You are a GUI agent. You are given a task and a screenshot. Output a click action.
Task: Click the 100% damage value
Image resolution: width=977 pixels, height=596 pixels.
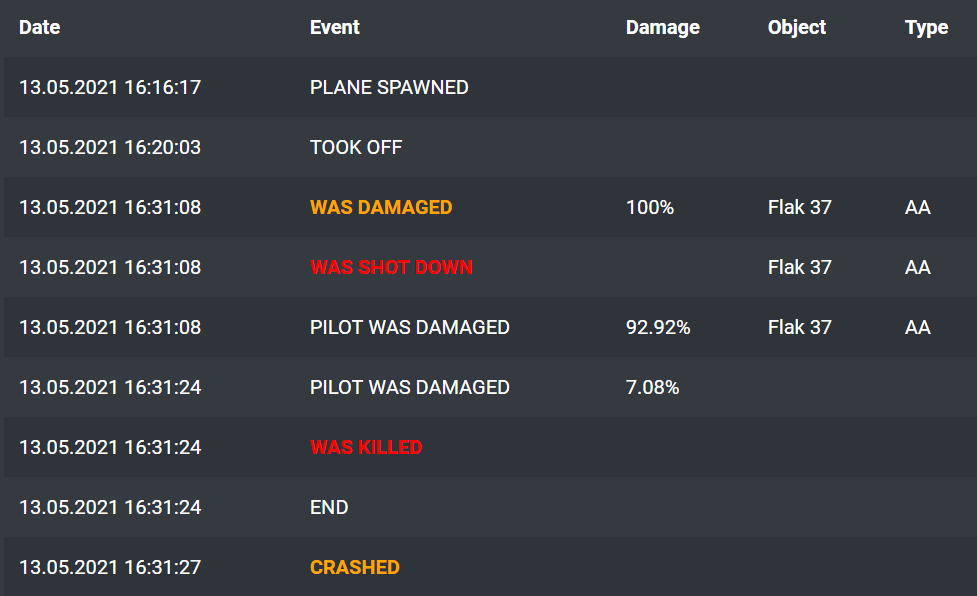[650, 207]
